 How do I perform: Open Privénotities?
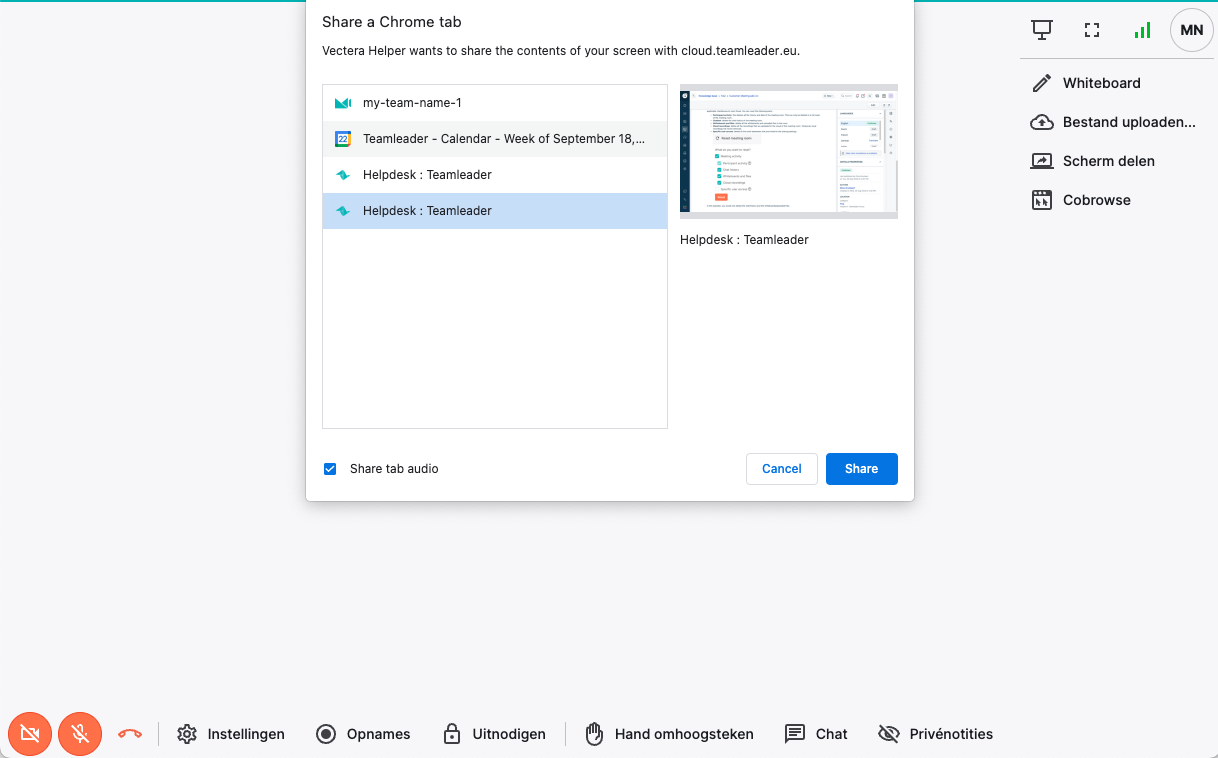click(935, 734)
